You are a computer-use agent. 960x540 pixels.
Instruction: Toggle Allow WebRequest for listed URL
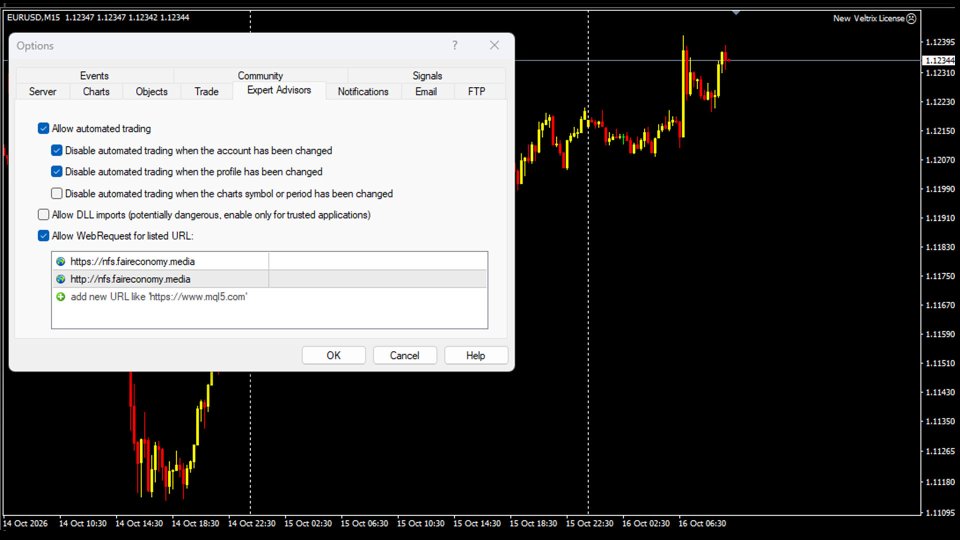tap(43, 236)
